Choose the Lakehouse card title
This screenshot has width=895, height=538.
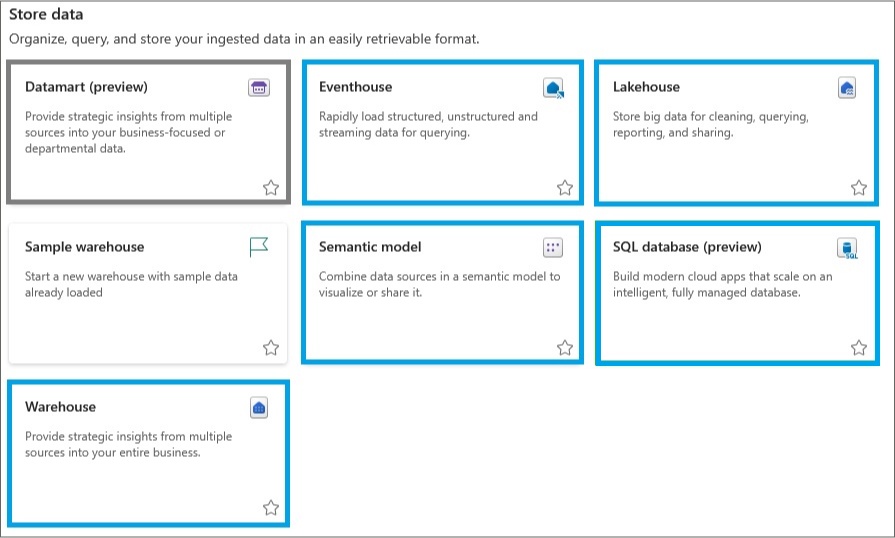[x=646, y=87]
